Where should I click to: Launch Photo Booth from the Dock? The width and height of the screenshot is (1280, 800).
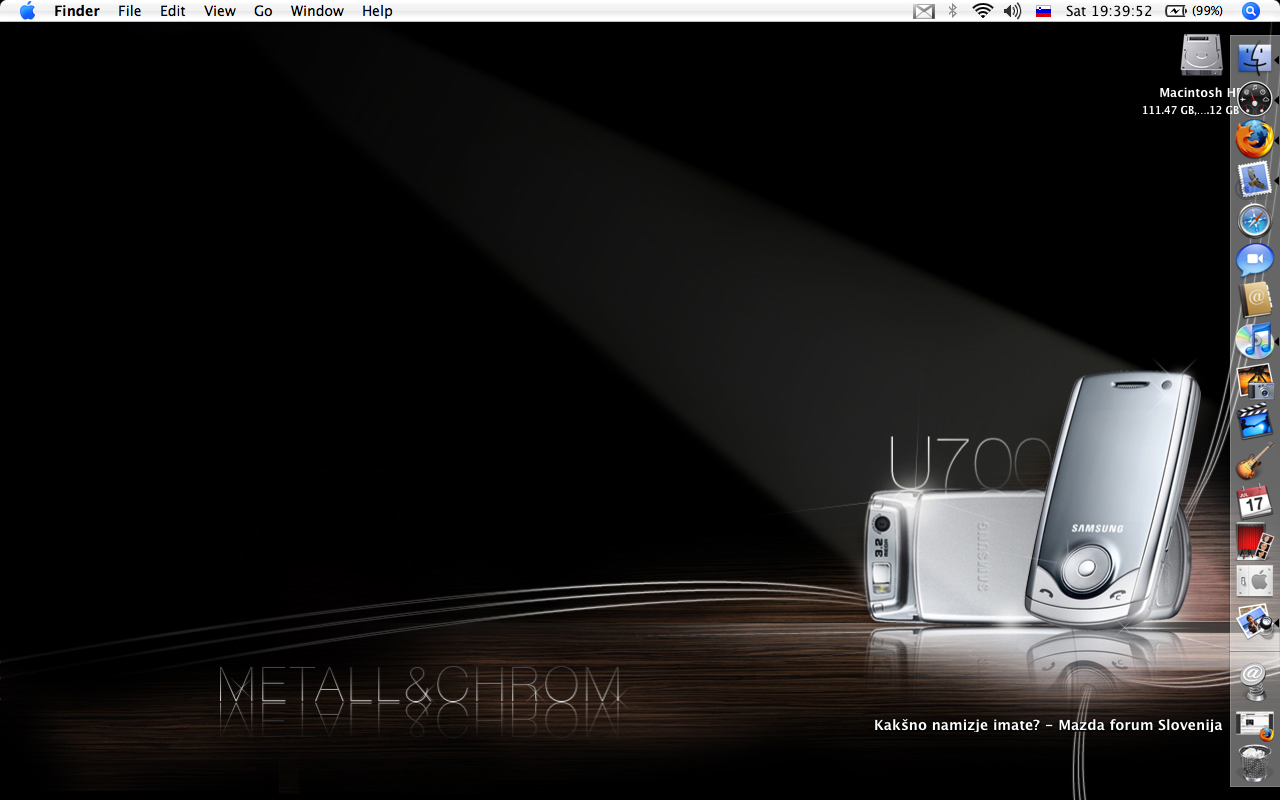click(1254, 542)
